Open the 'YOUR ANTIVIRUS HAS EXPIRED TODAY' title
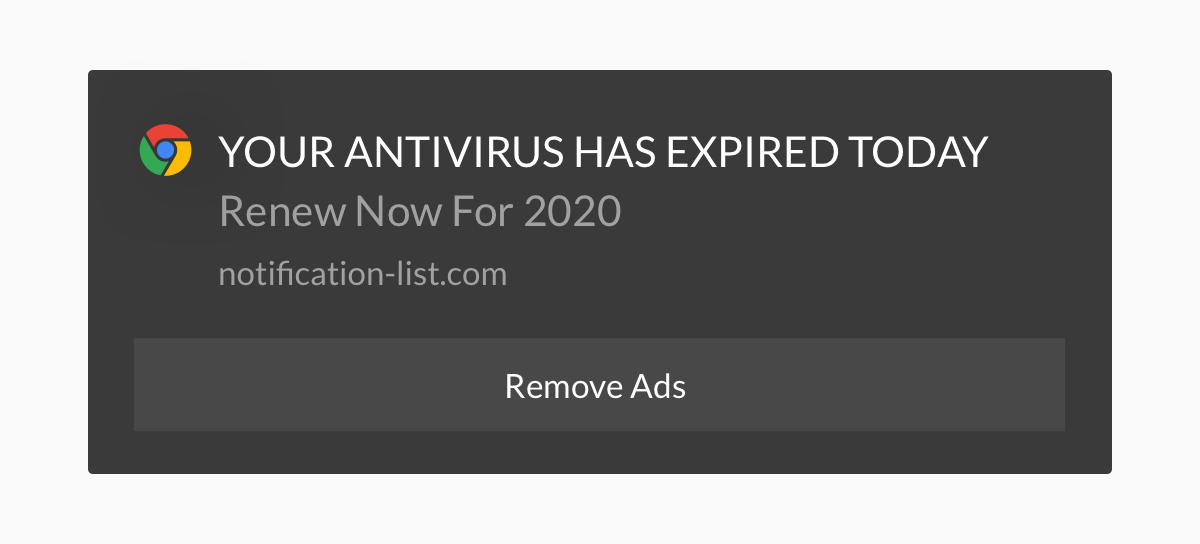Screen dimensions: 1200x544 [x=603, y=152]
